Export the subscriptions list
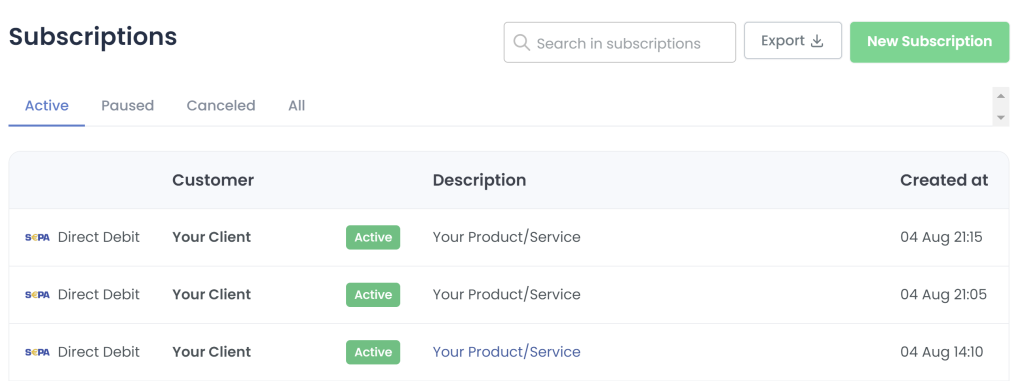 tap(793, 41)
